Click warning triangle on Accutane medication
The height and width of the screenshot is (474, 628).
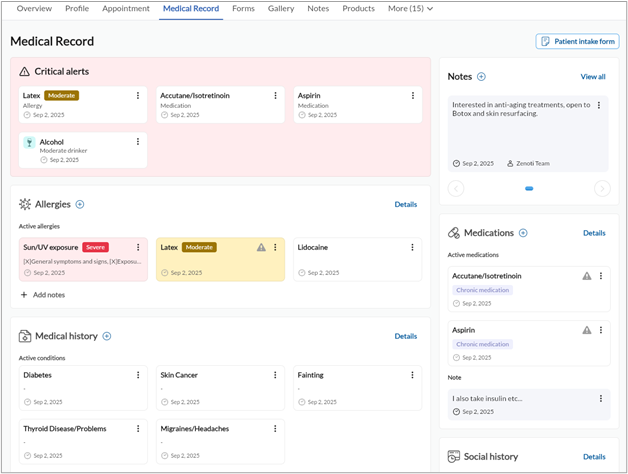point(587,276)
